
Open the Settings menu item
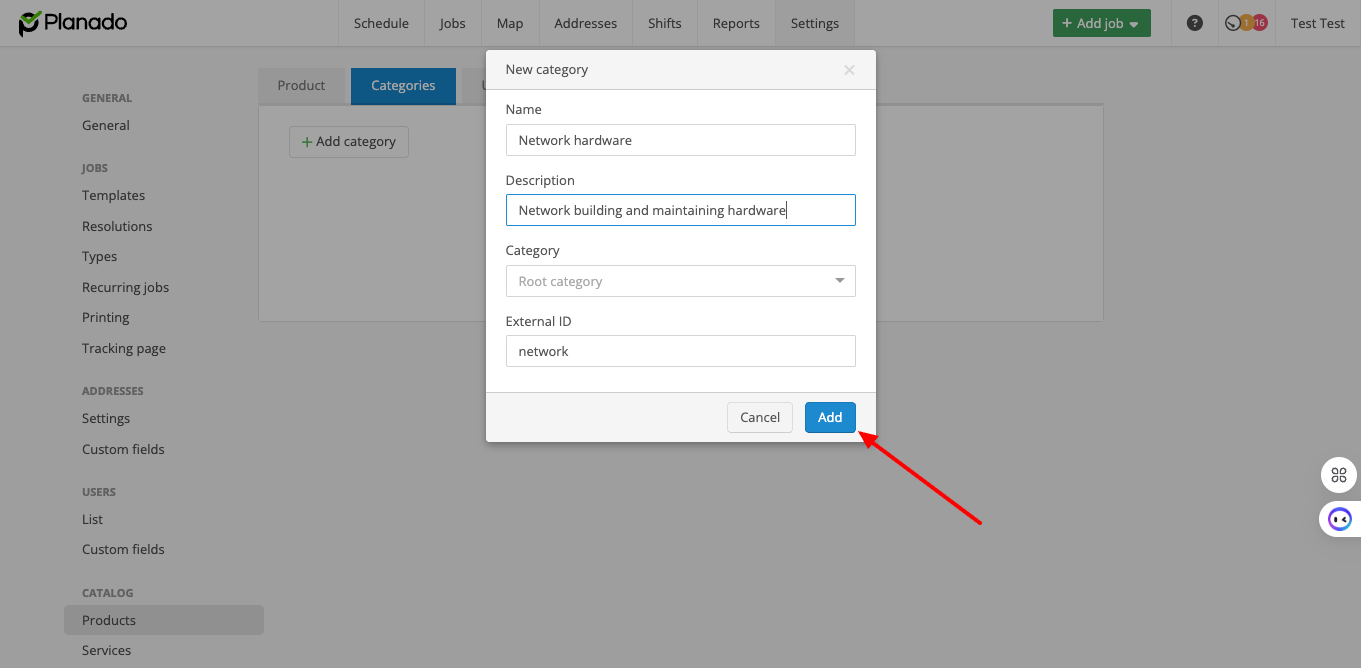point(815,23)
